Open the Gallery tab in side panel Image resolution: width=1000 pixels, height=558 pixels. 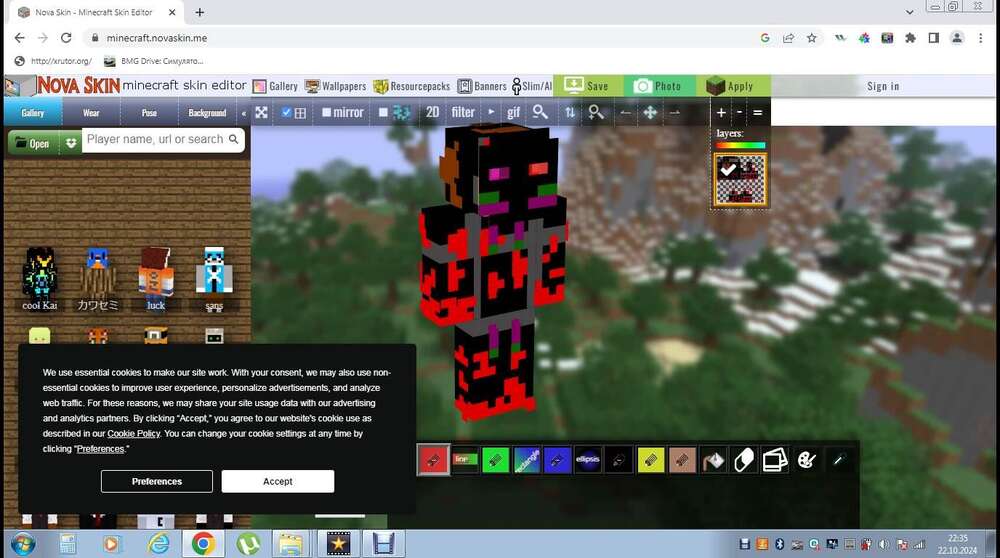coord(33,113)
